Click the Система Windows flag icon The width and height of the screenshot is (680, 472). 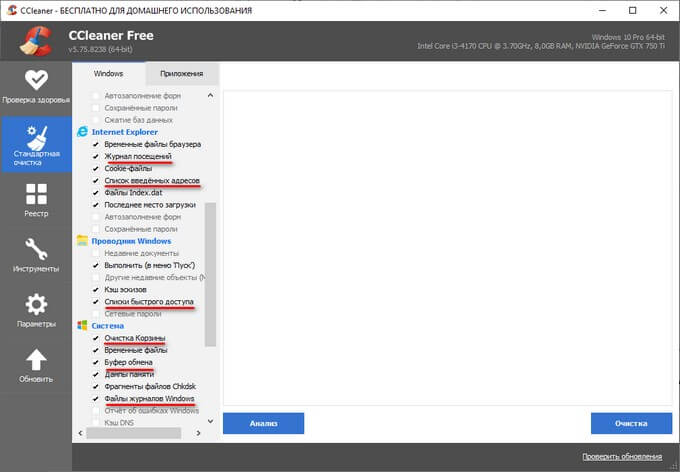click(x=82, y=325)
